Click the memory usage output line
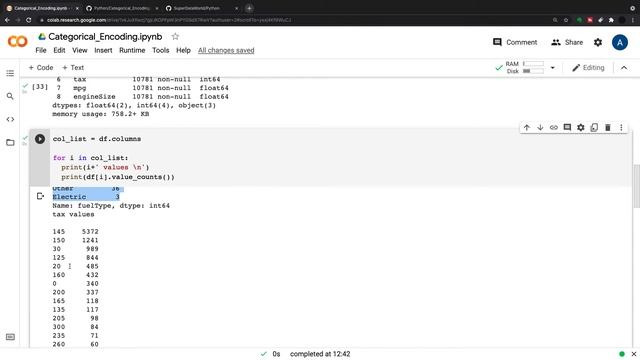This screenshot has height=360, width=640. pos(100,114)
